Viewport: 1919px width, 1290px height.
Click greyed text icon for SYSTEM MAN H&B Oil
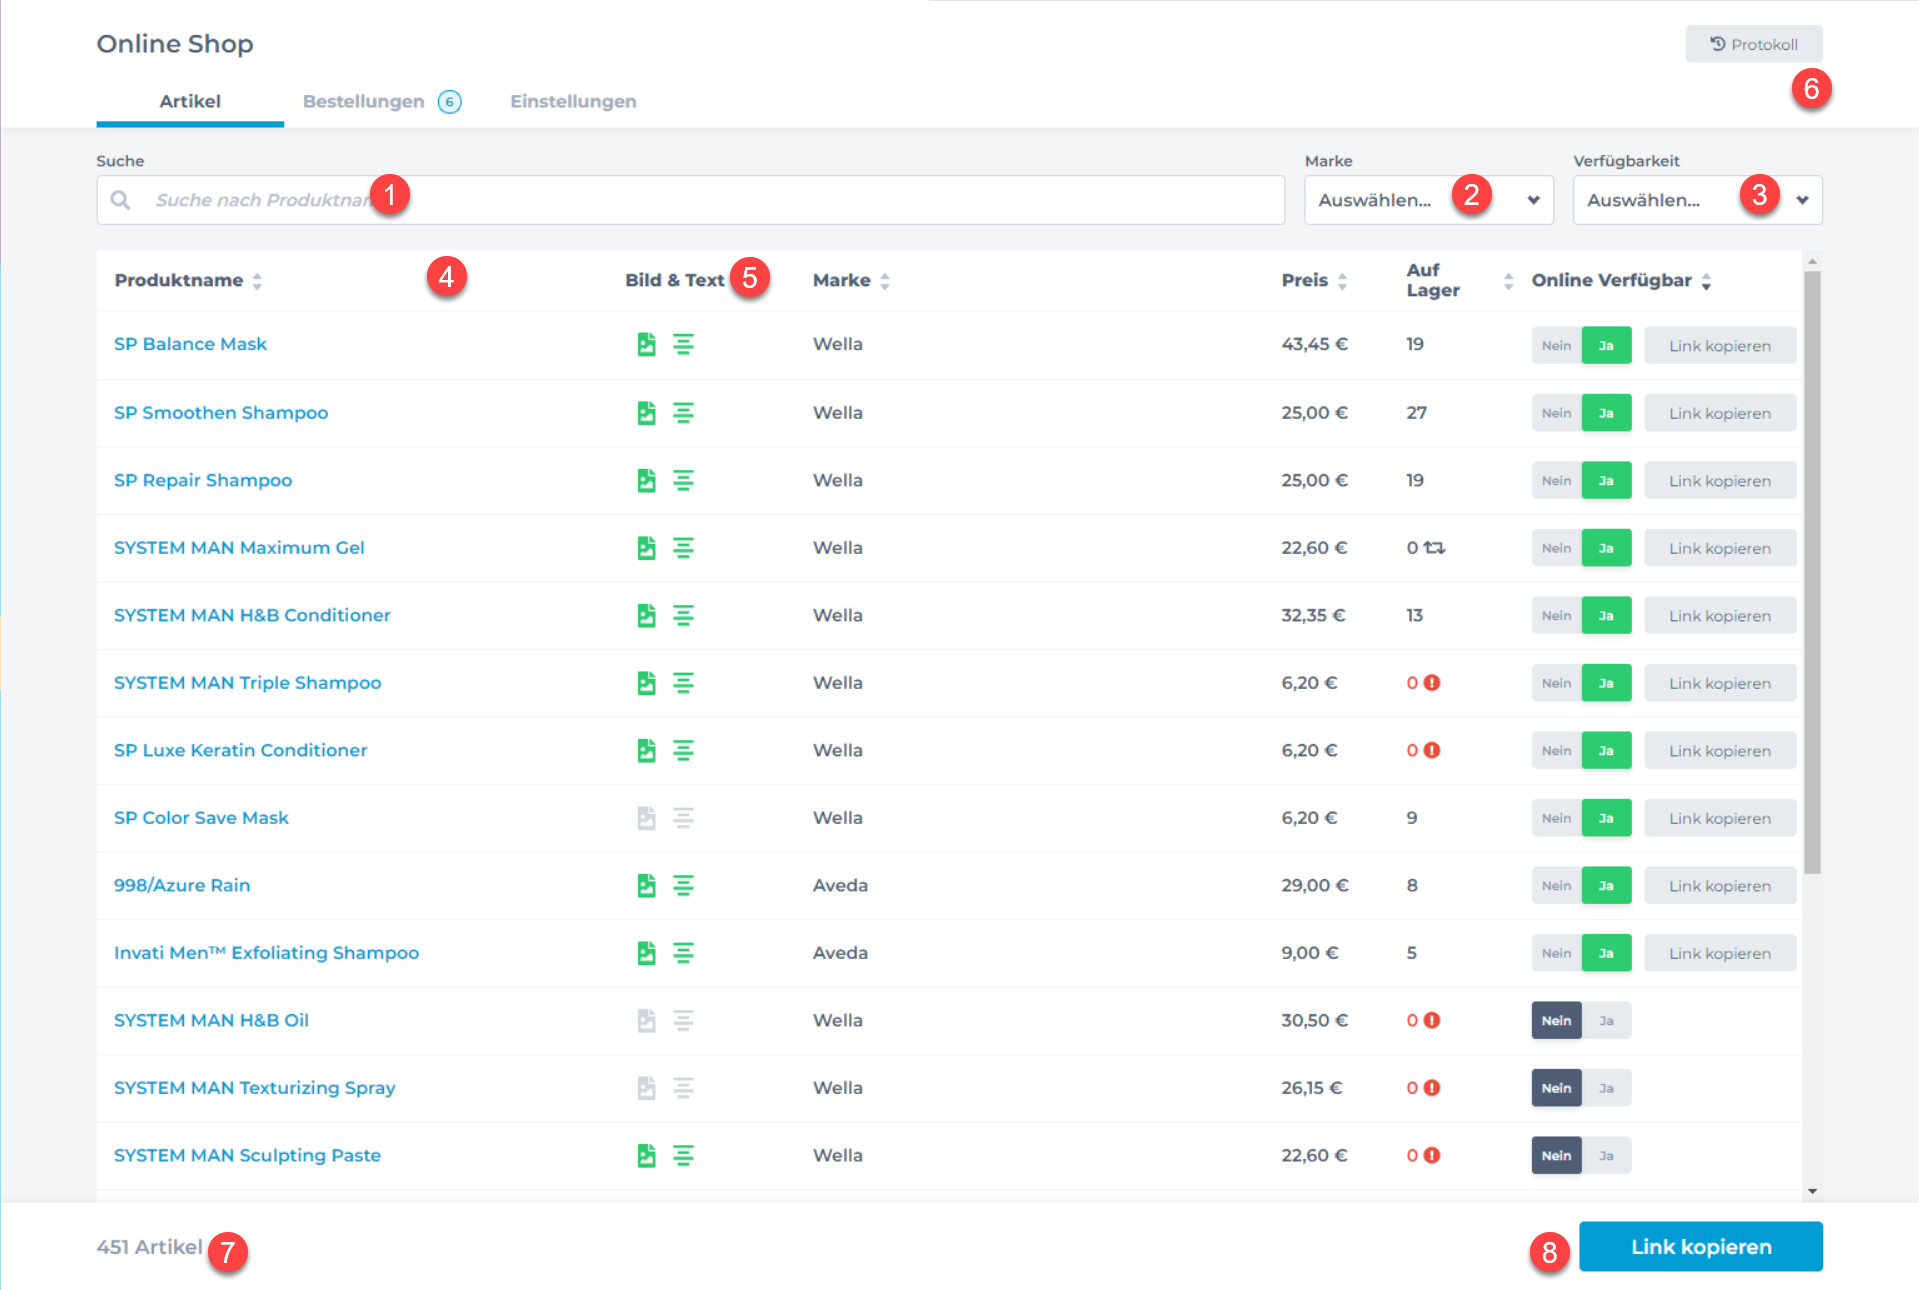click(683, 1021)
